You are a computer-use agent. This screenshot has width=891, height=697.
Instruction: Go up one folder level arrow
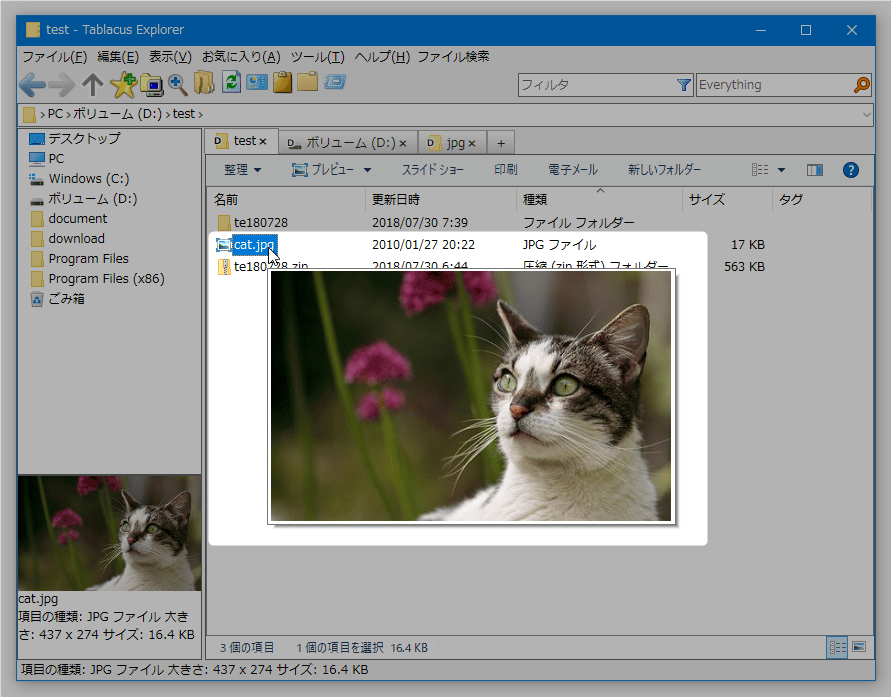click(92, 85)
